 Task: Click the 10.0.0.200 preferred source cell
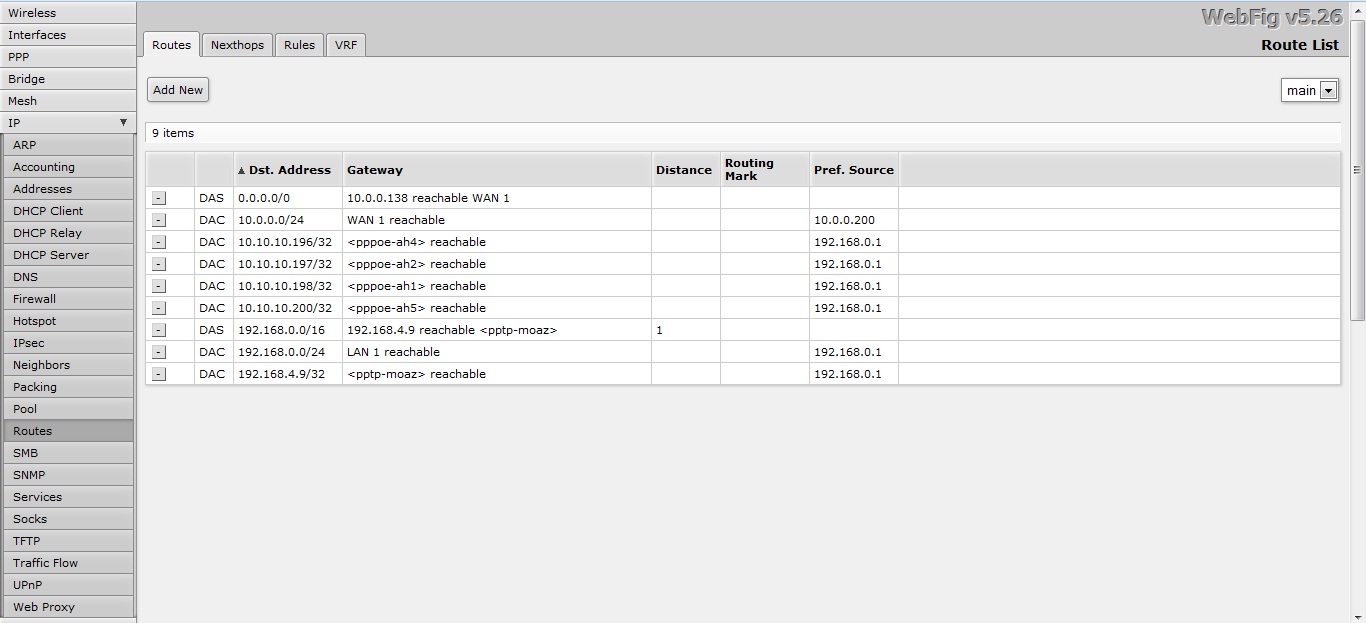854,220
